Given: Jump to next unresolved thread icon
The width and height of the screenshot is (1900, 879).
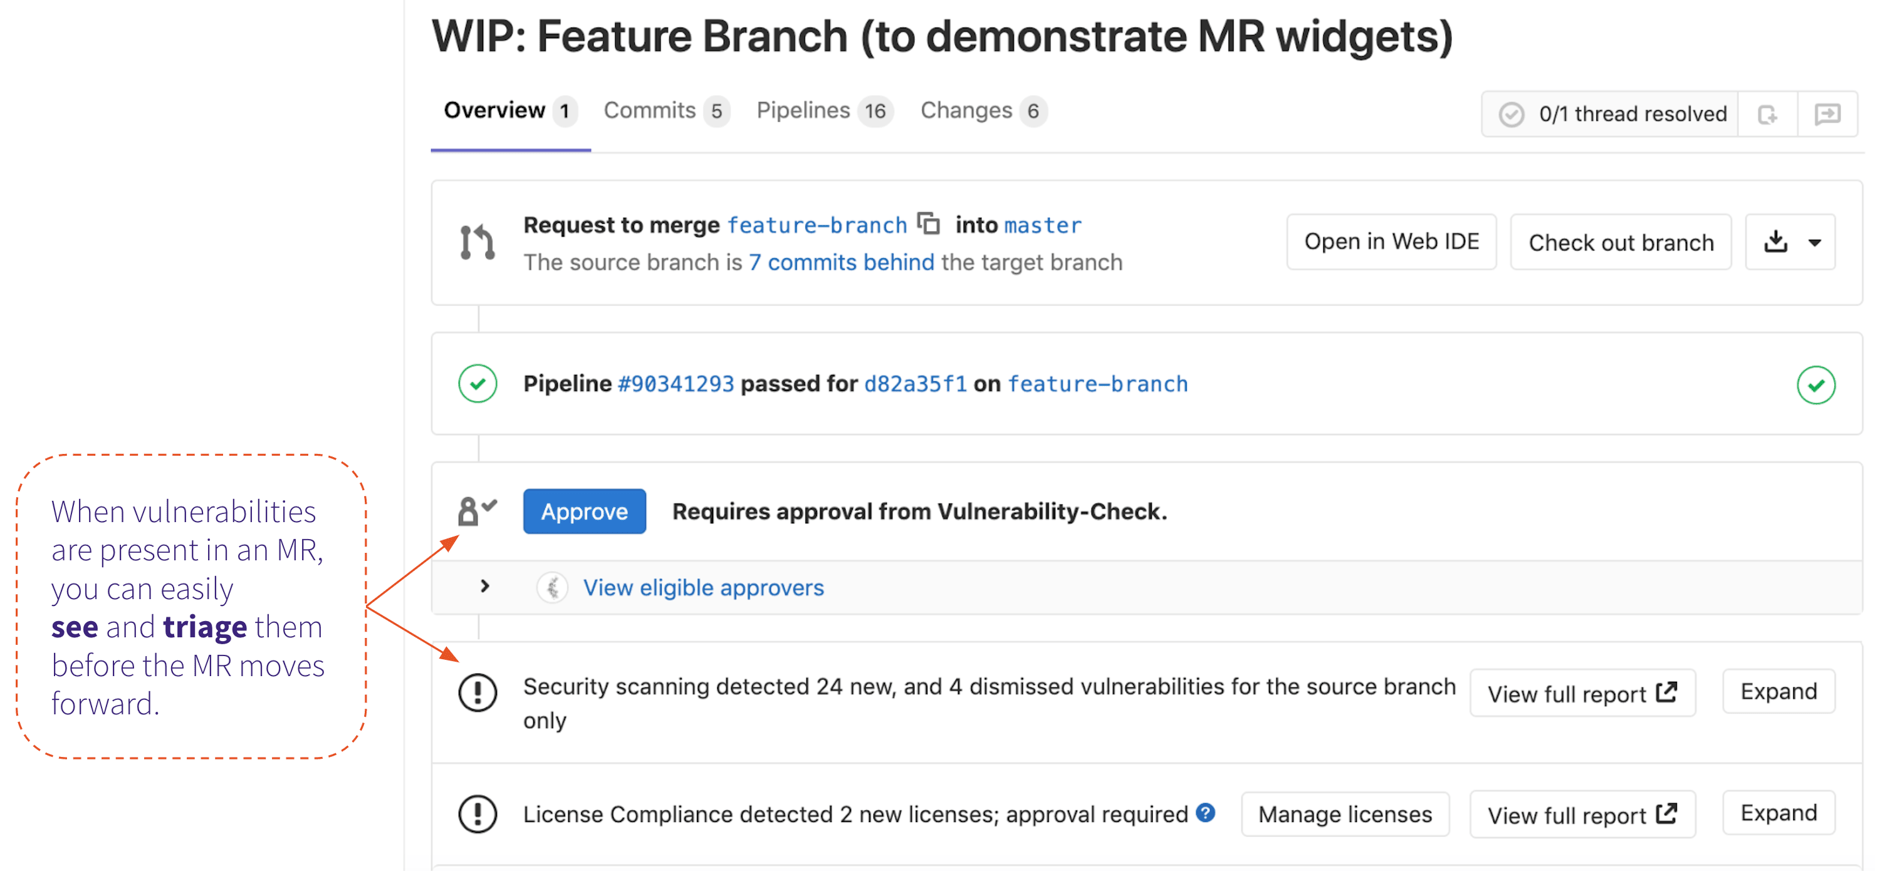Looking at the screenshot, I should 1828,113.
